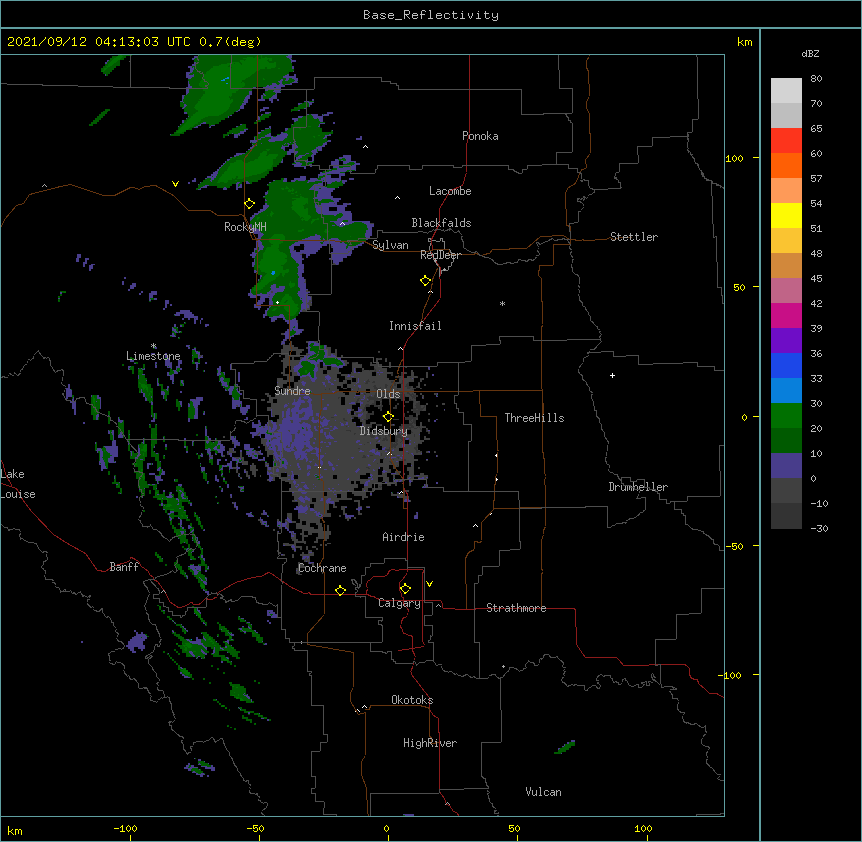Screen dimensions: 862x842
Task: Click the Calgary city label
Action: coord(400,603)
